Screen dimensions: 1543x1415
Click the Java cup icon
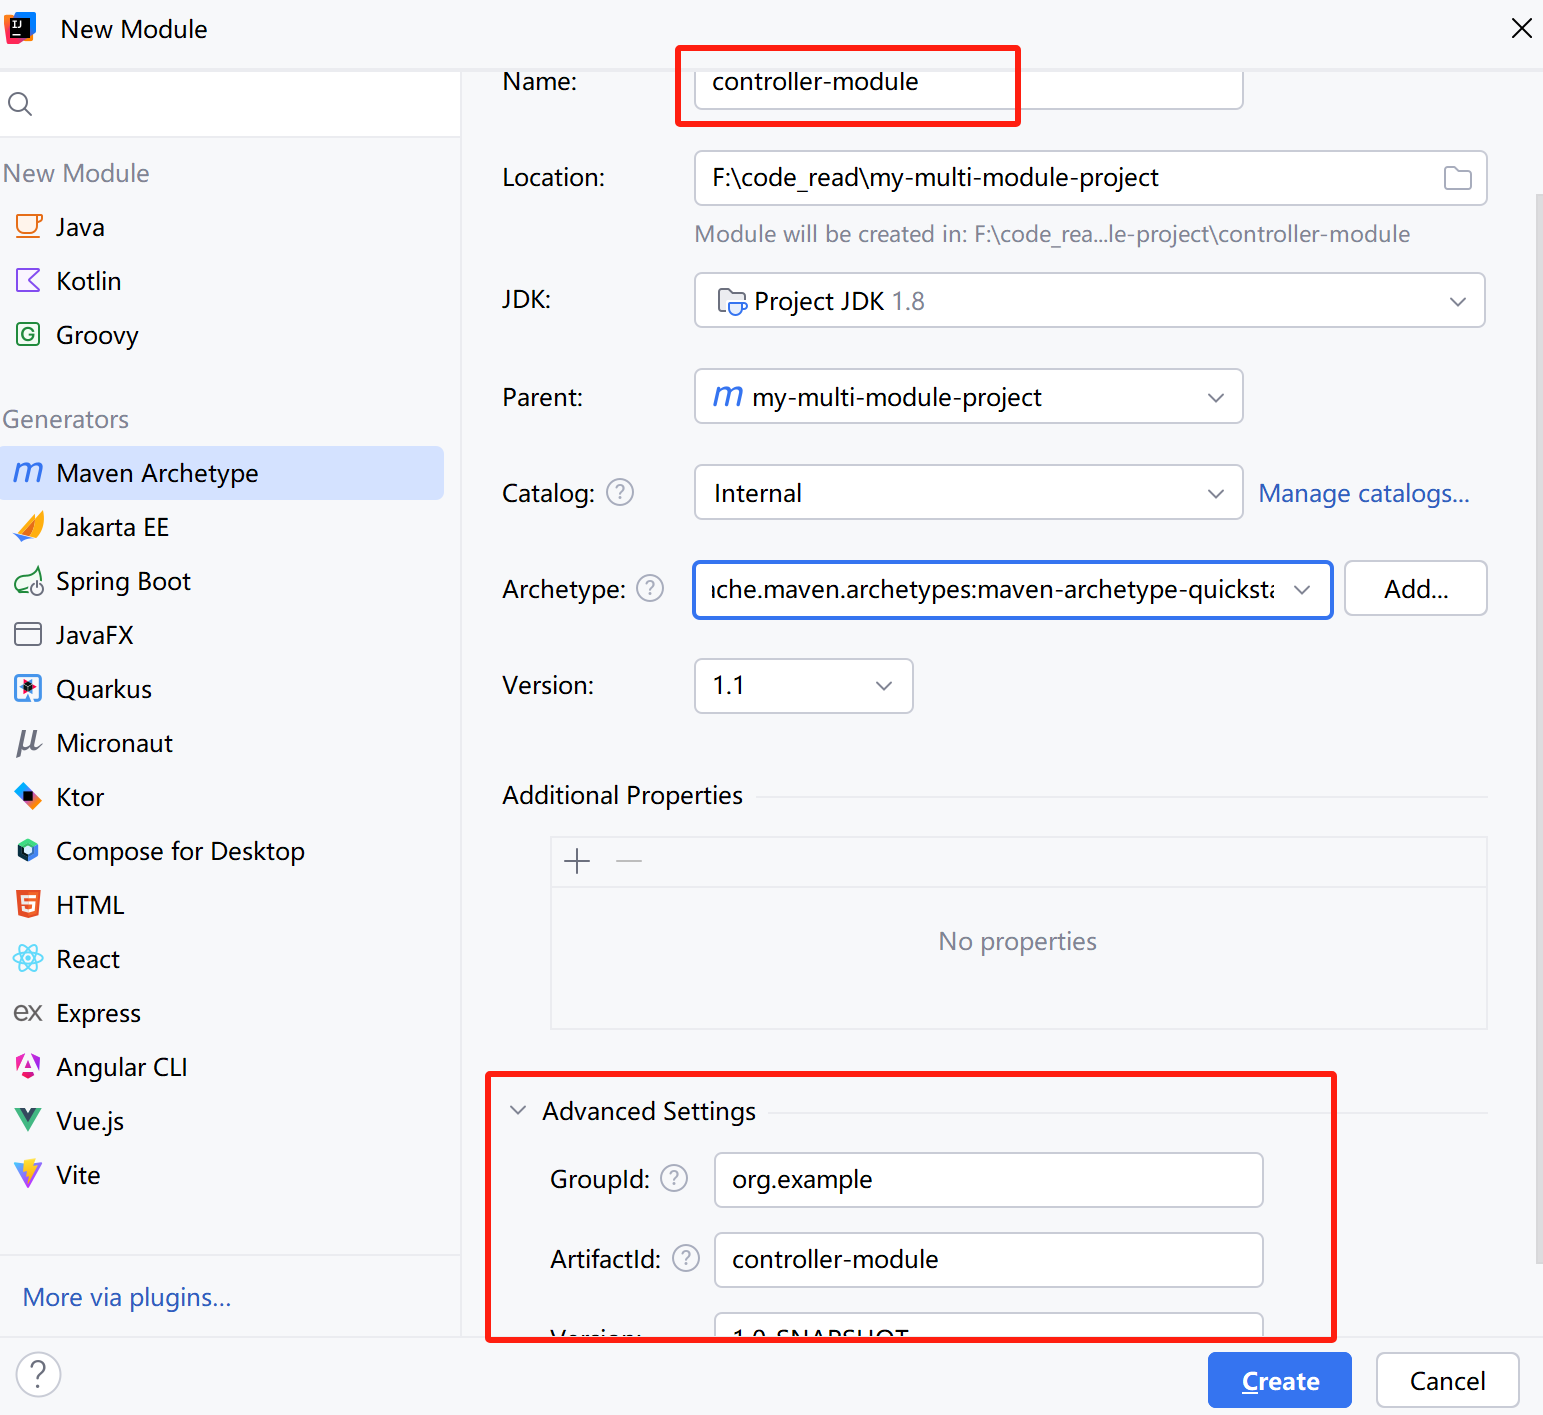29,226
